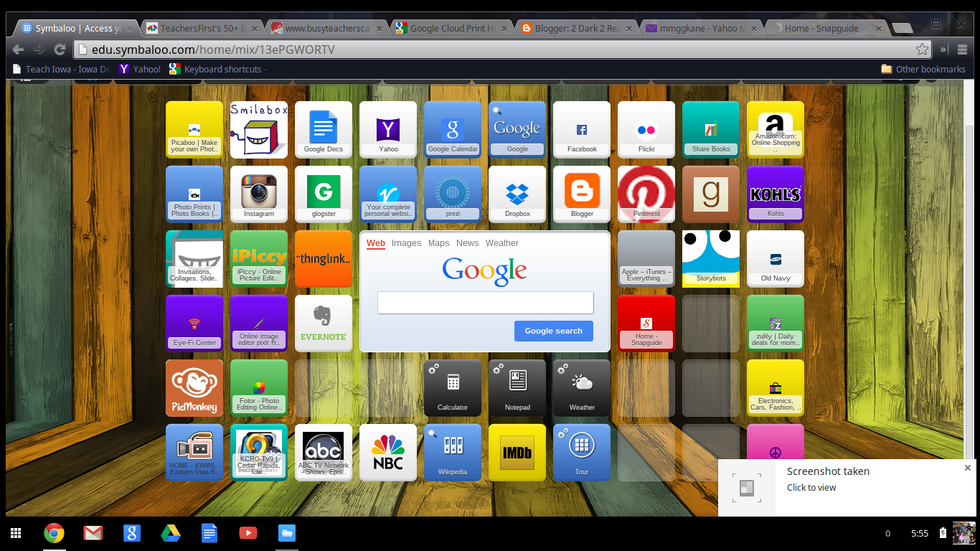The height and width of the screenshot is (551, 980).
Task: Click the address bar URL
Action: click(213, 49)
